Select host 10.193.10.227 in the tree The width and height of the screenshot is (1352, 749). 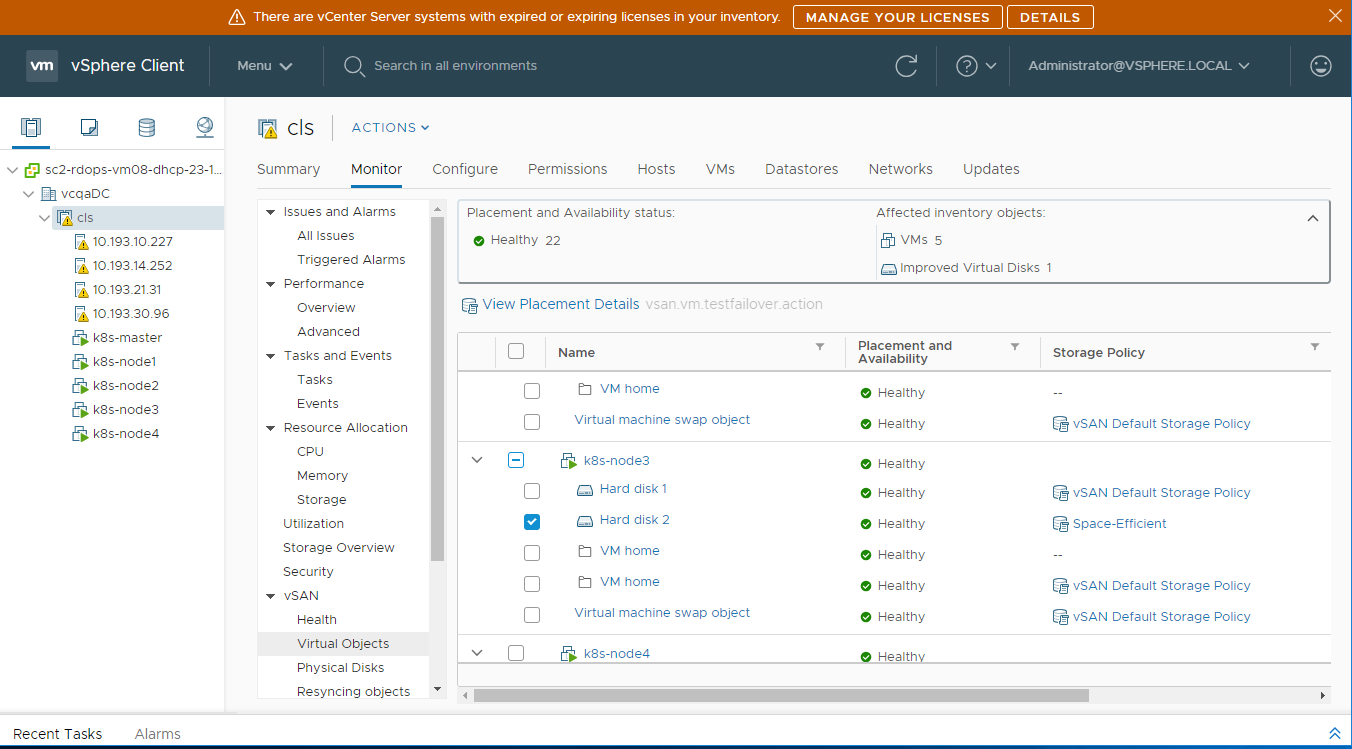(133, 242)
